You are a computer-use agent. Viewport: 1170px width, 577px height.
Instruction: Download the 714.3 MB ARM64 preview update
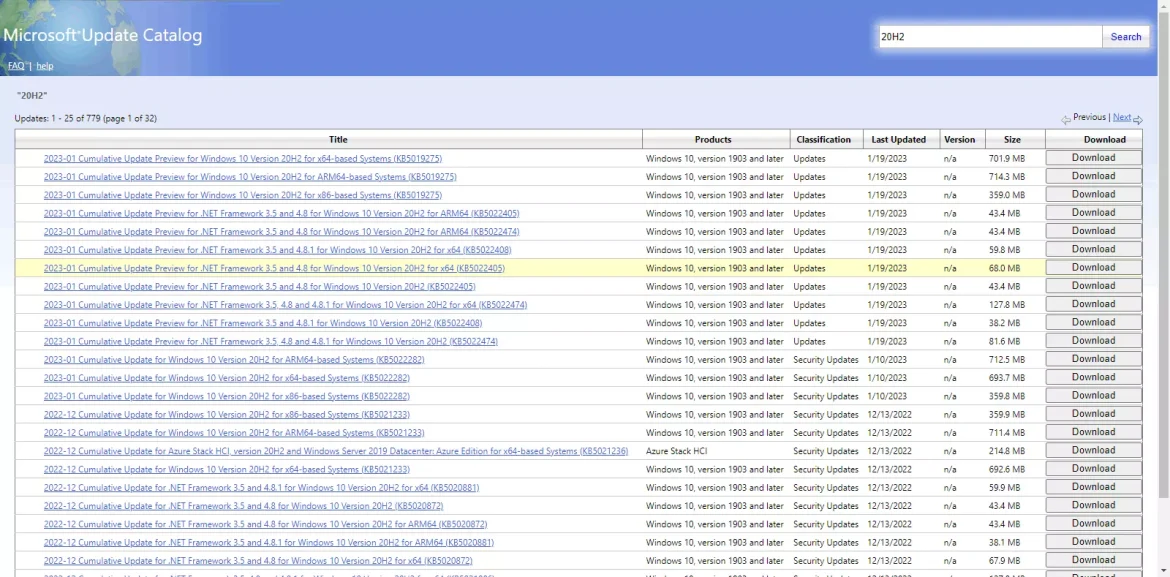pyautogui.click(x=1093, y=176)
